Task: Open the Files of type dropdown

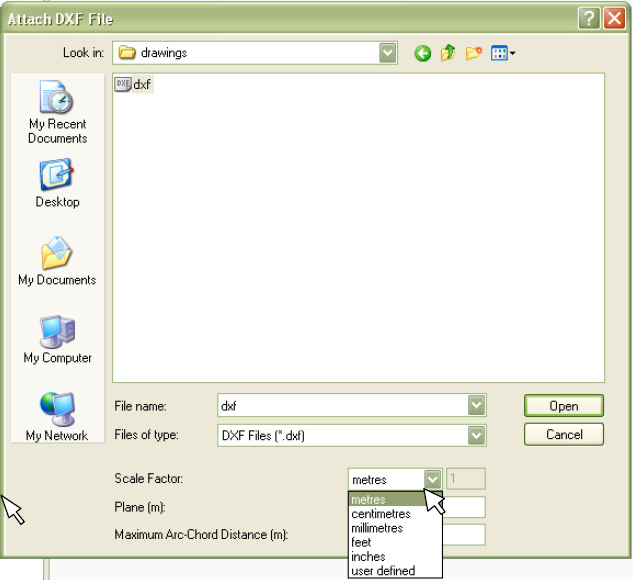Action: tap(477, 435)
